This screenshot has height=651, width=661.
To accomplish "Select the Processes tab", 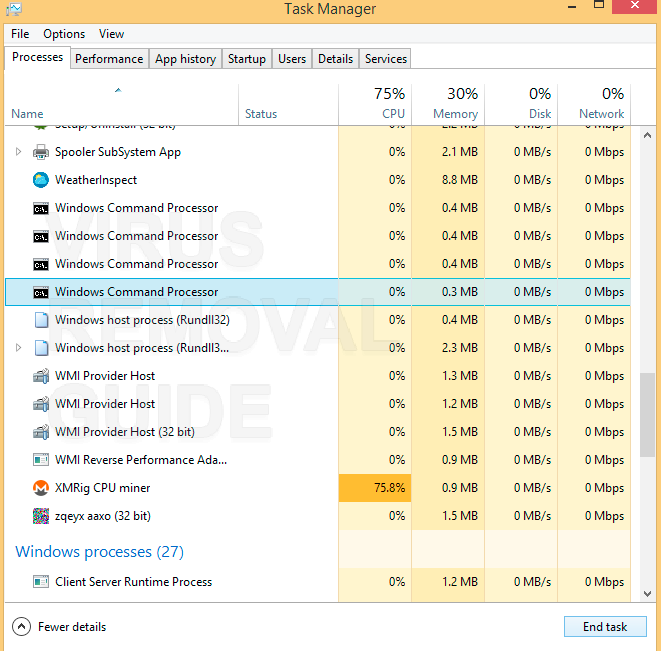I will [x=38, y=57].
